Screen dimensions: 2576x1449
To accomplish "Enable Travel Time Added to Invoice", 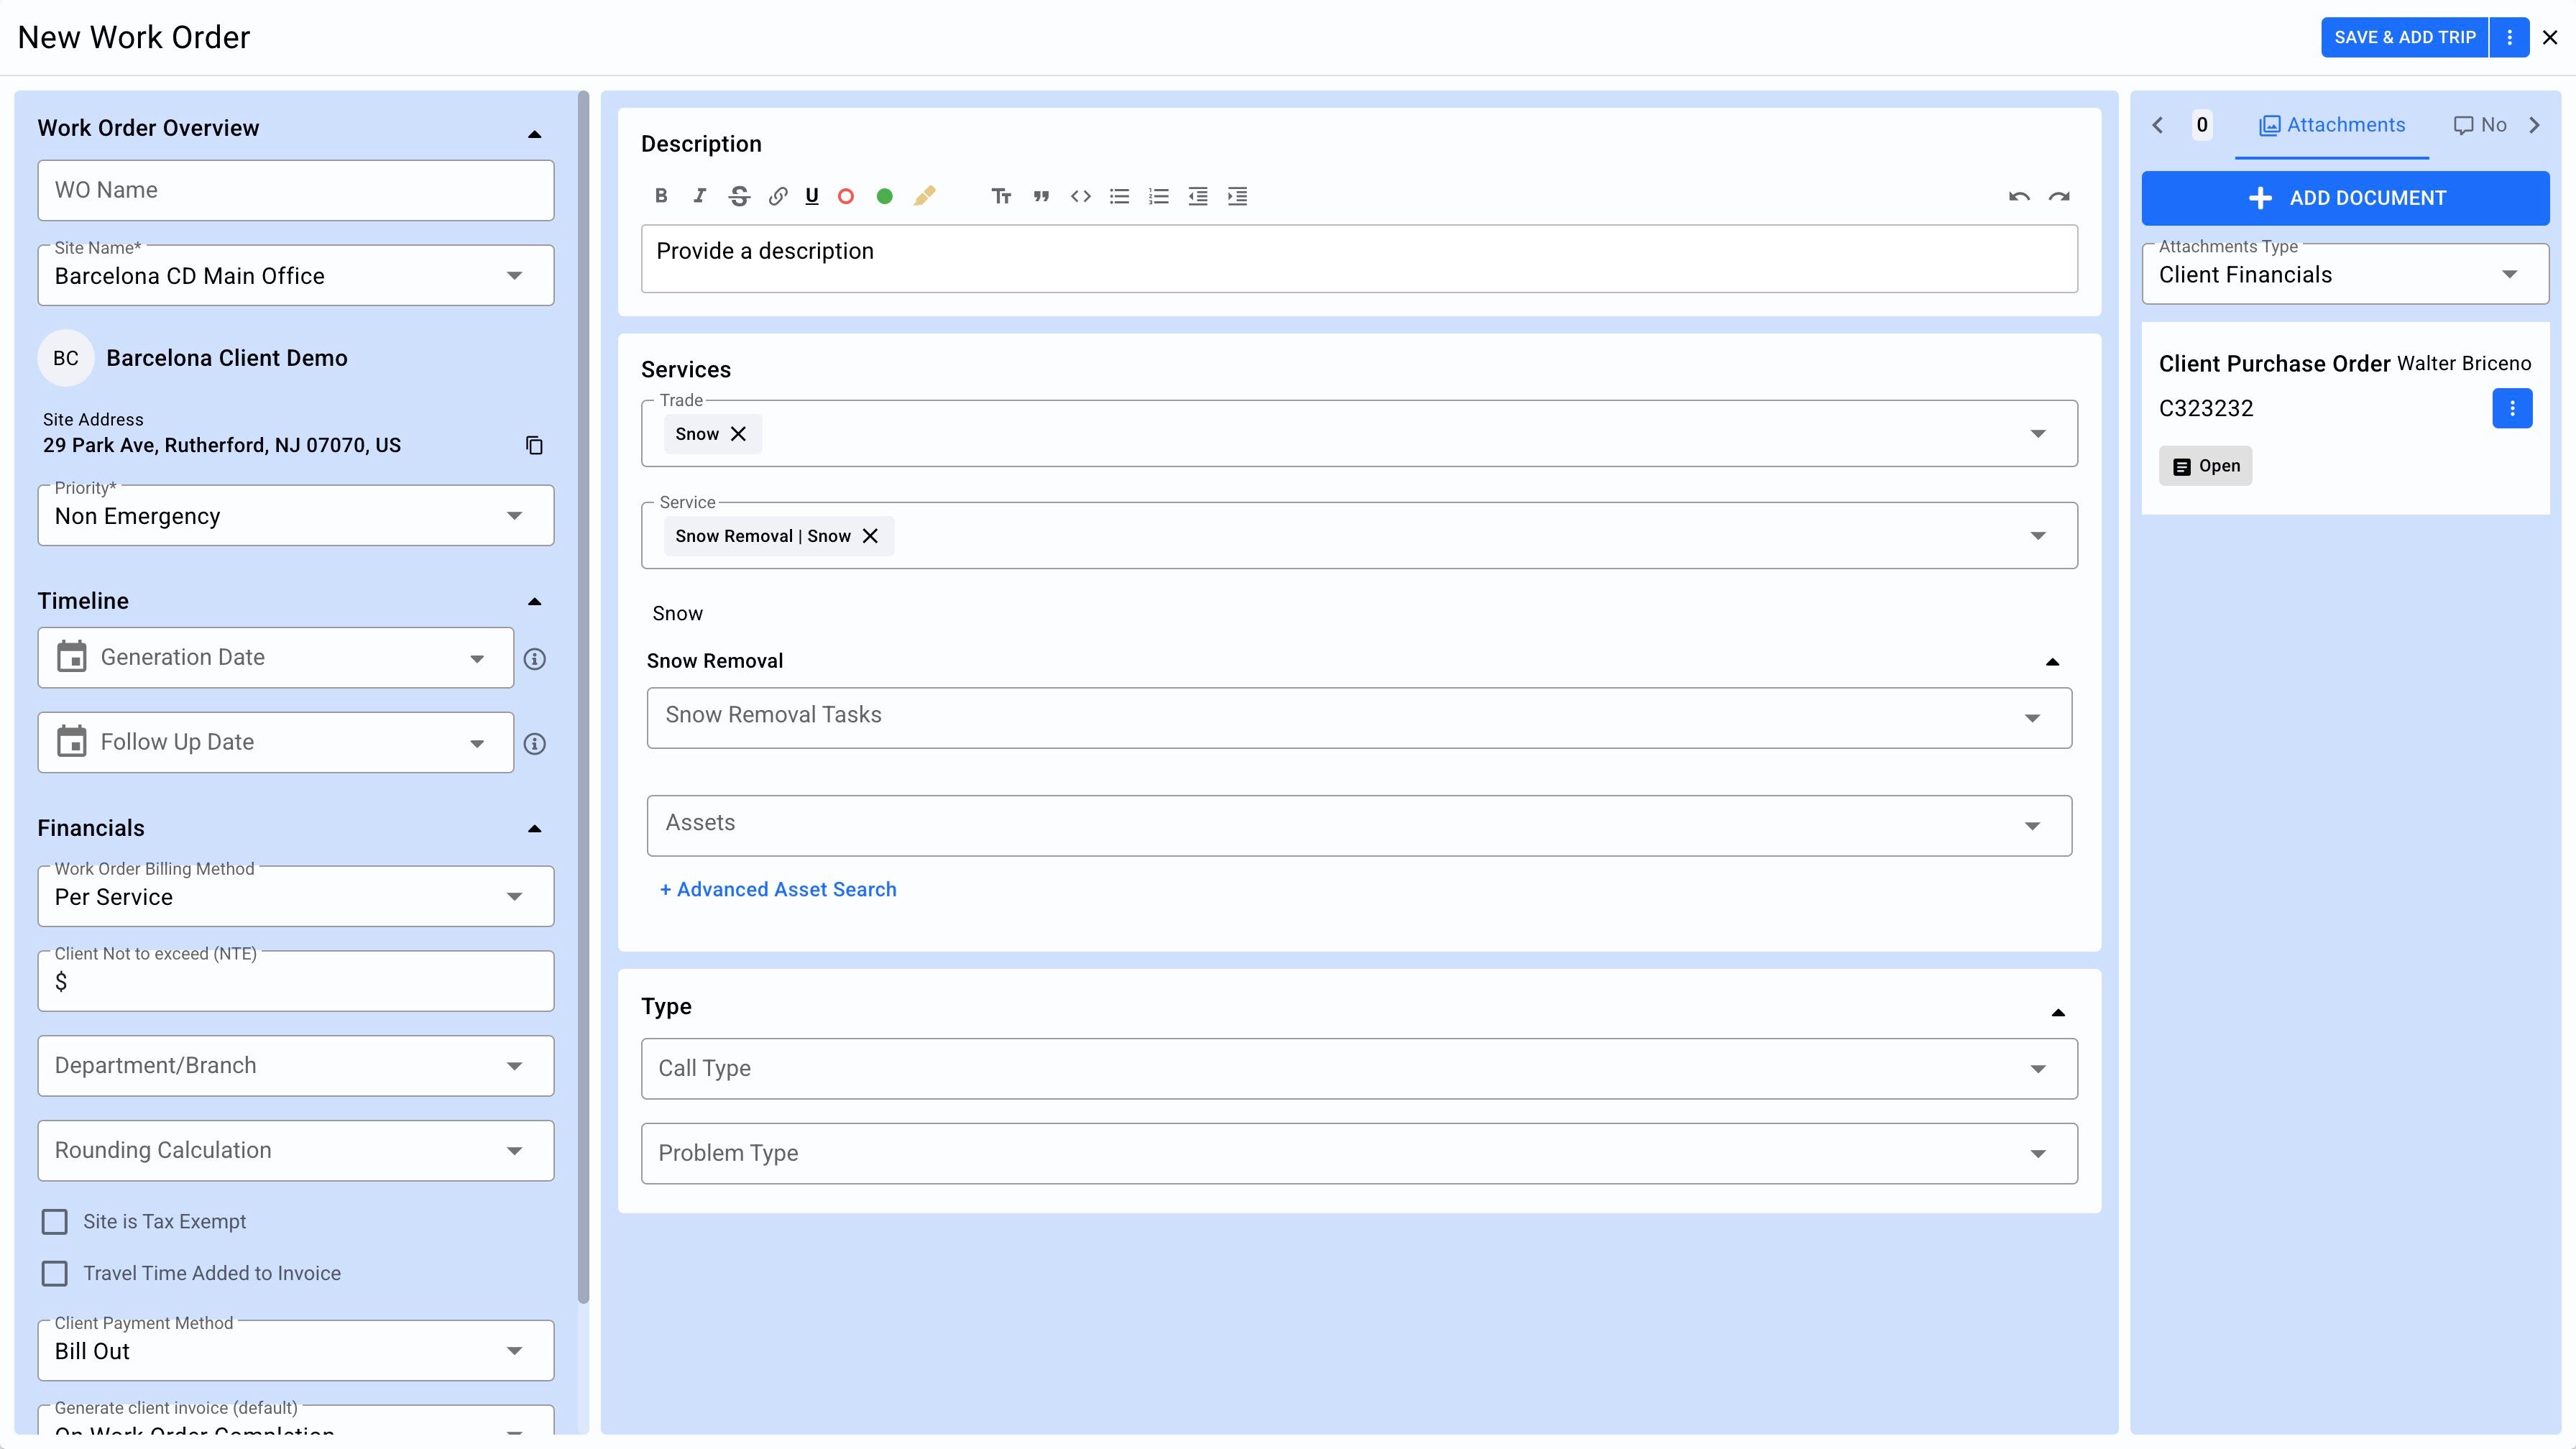I will [x=55, y=1273].
